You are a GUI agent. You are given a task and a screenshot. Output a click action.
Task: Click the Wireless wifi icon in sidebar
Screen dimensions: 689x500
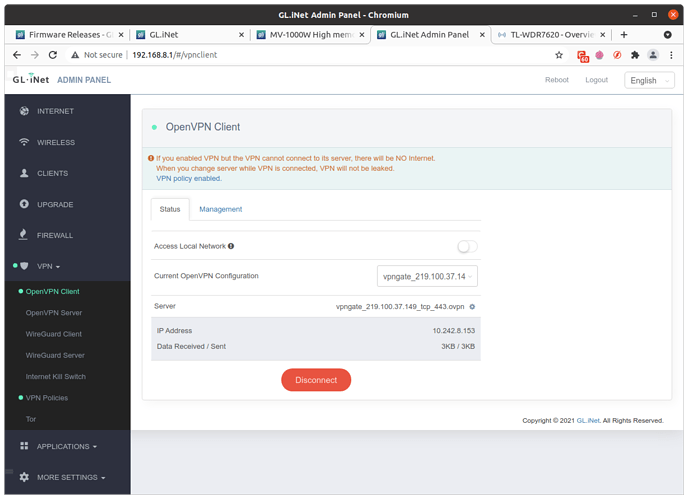click(24, 142)
